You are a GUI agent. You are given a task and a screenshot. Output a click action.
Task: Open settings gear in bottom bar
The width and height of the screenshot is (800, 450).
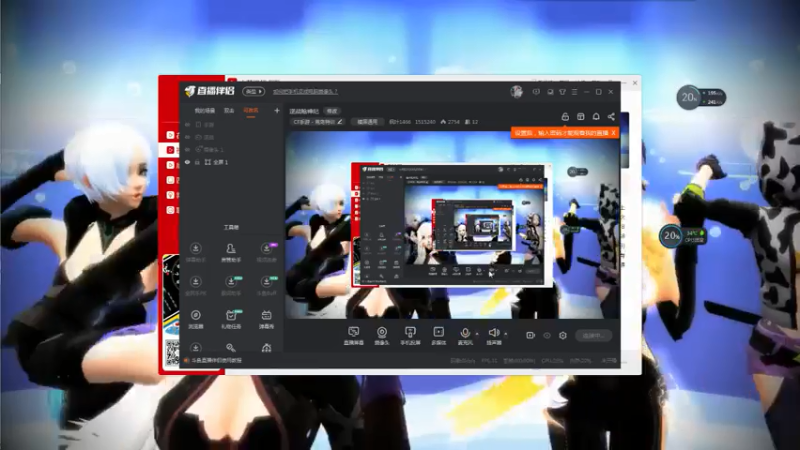point(563,335)
